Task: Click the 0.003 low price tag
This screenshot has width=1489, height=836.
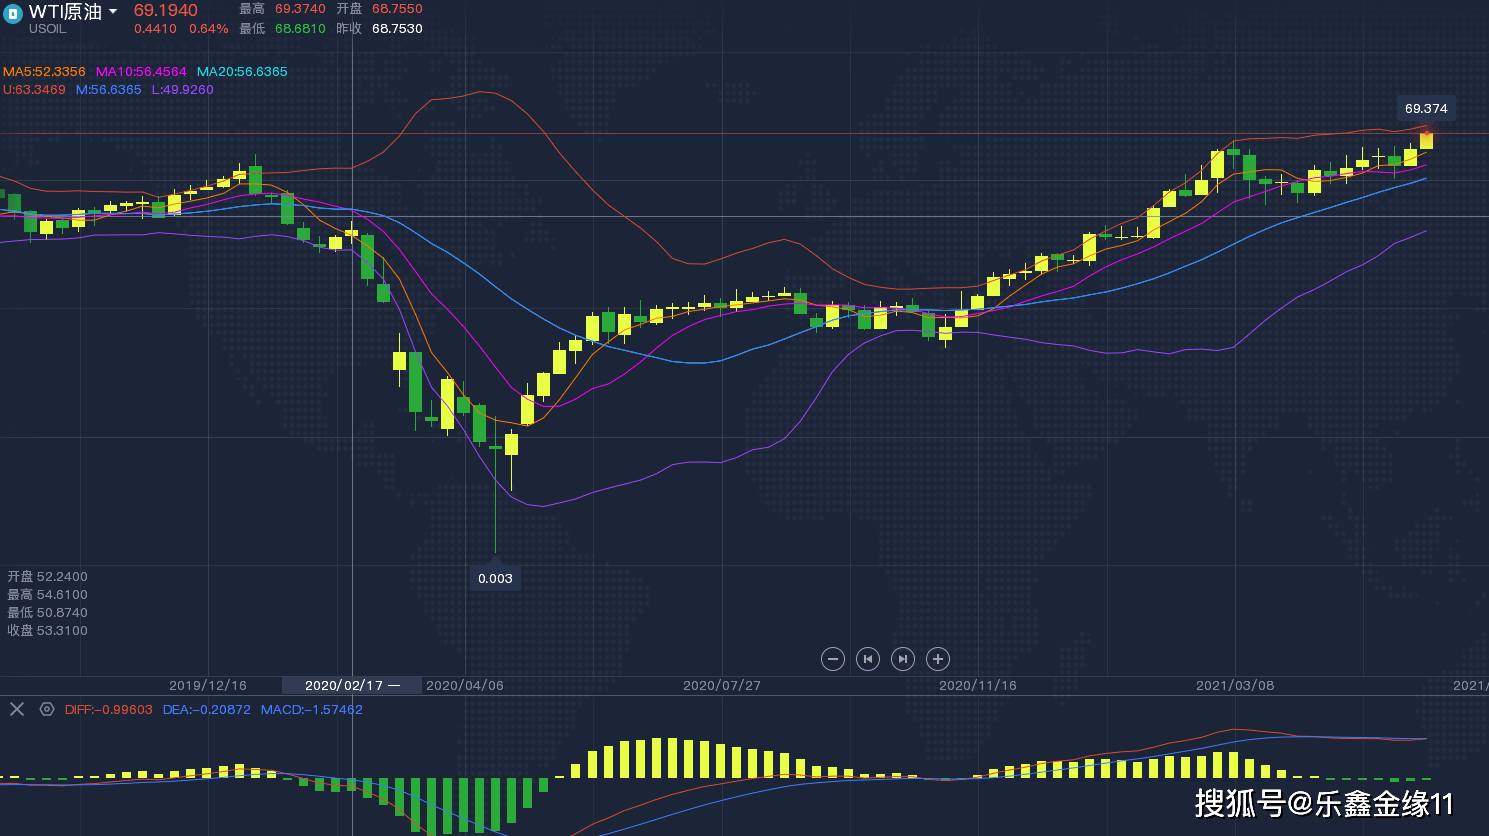Action: pyautogui.click(x=495, y=579)
